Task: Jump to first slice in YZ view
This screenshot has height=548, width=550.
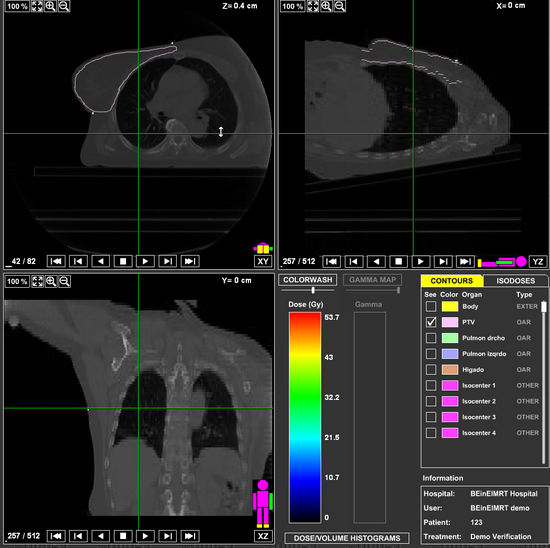Action: pyautogui.click(x=331, y=261)
